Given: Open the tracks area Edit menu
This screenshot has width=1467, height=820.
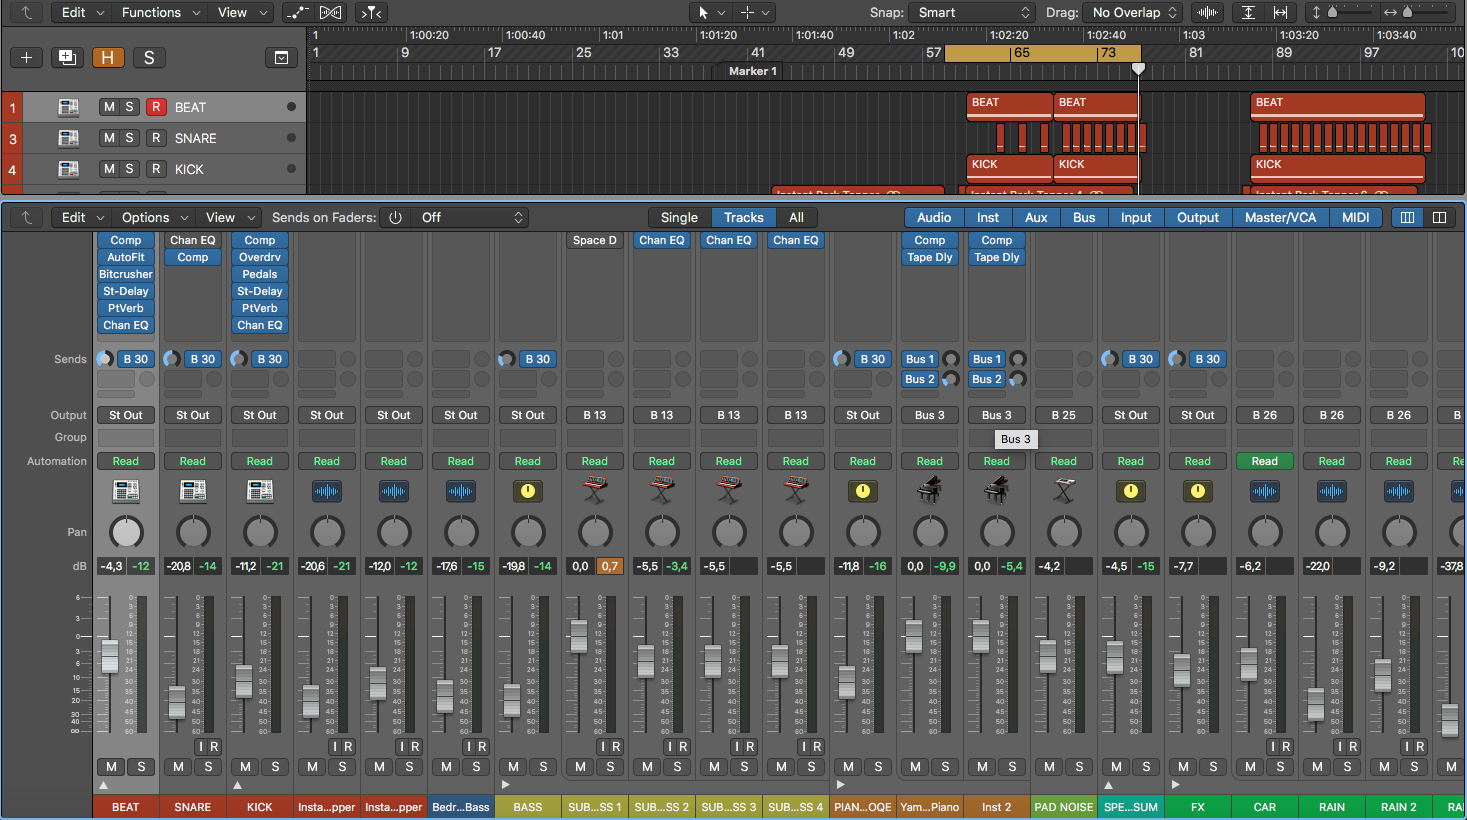Looking at the screenshot, I should (82, 13).
